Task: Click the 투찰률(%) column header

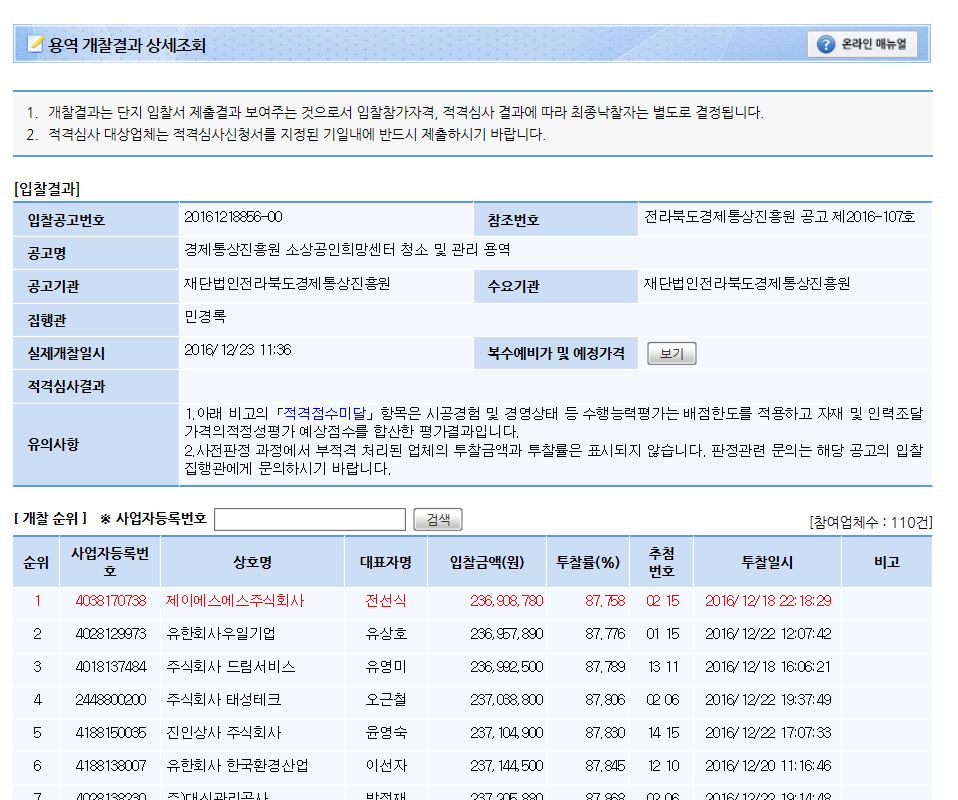Action: click(x=588, y=562)
